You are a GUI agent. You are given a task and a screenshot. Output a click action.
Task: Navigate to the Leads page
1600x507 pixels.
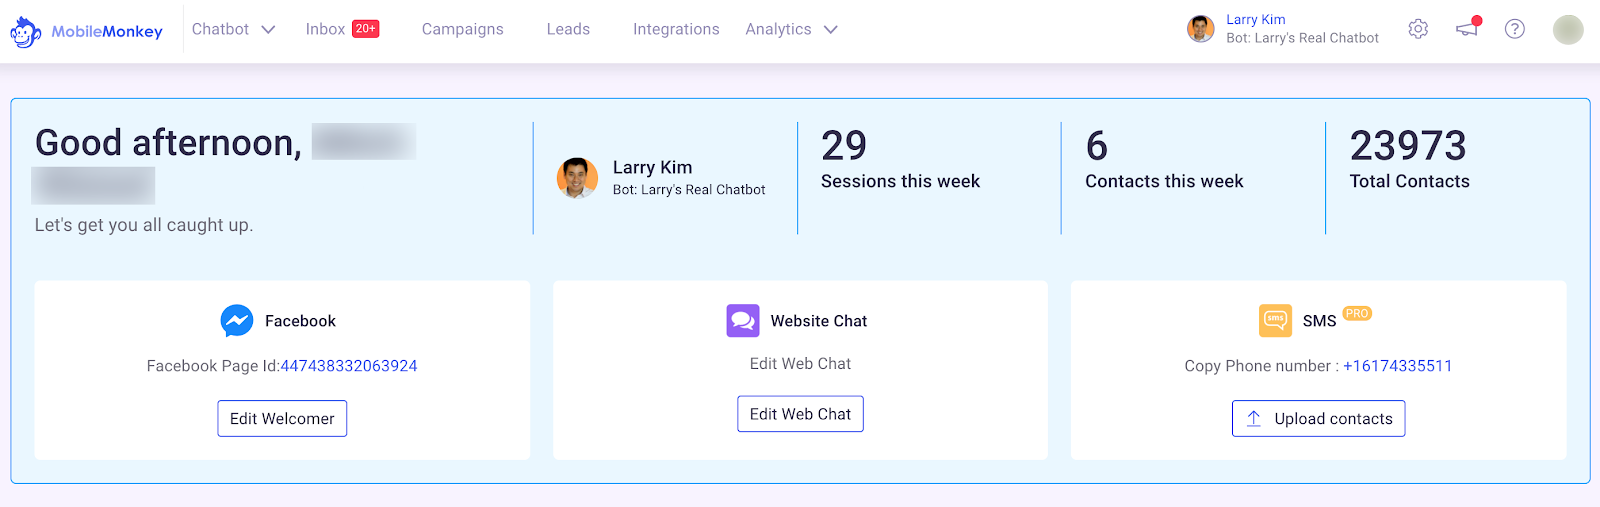tap(568, 29)
